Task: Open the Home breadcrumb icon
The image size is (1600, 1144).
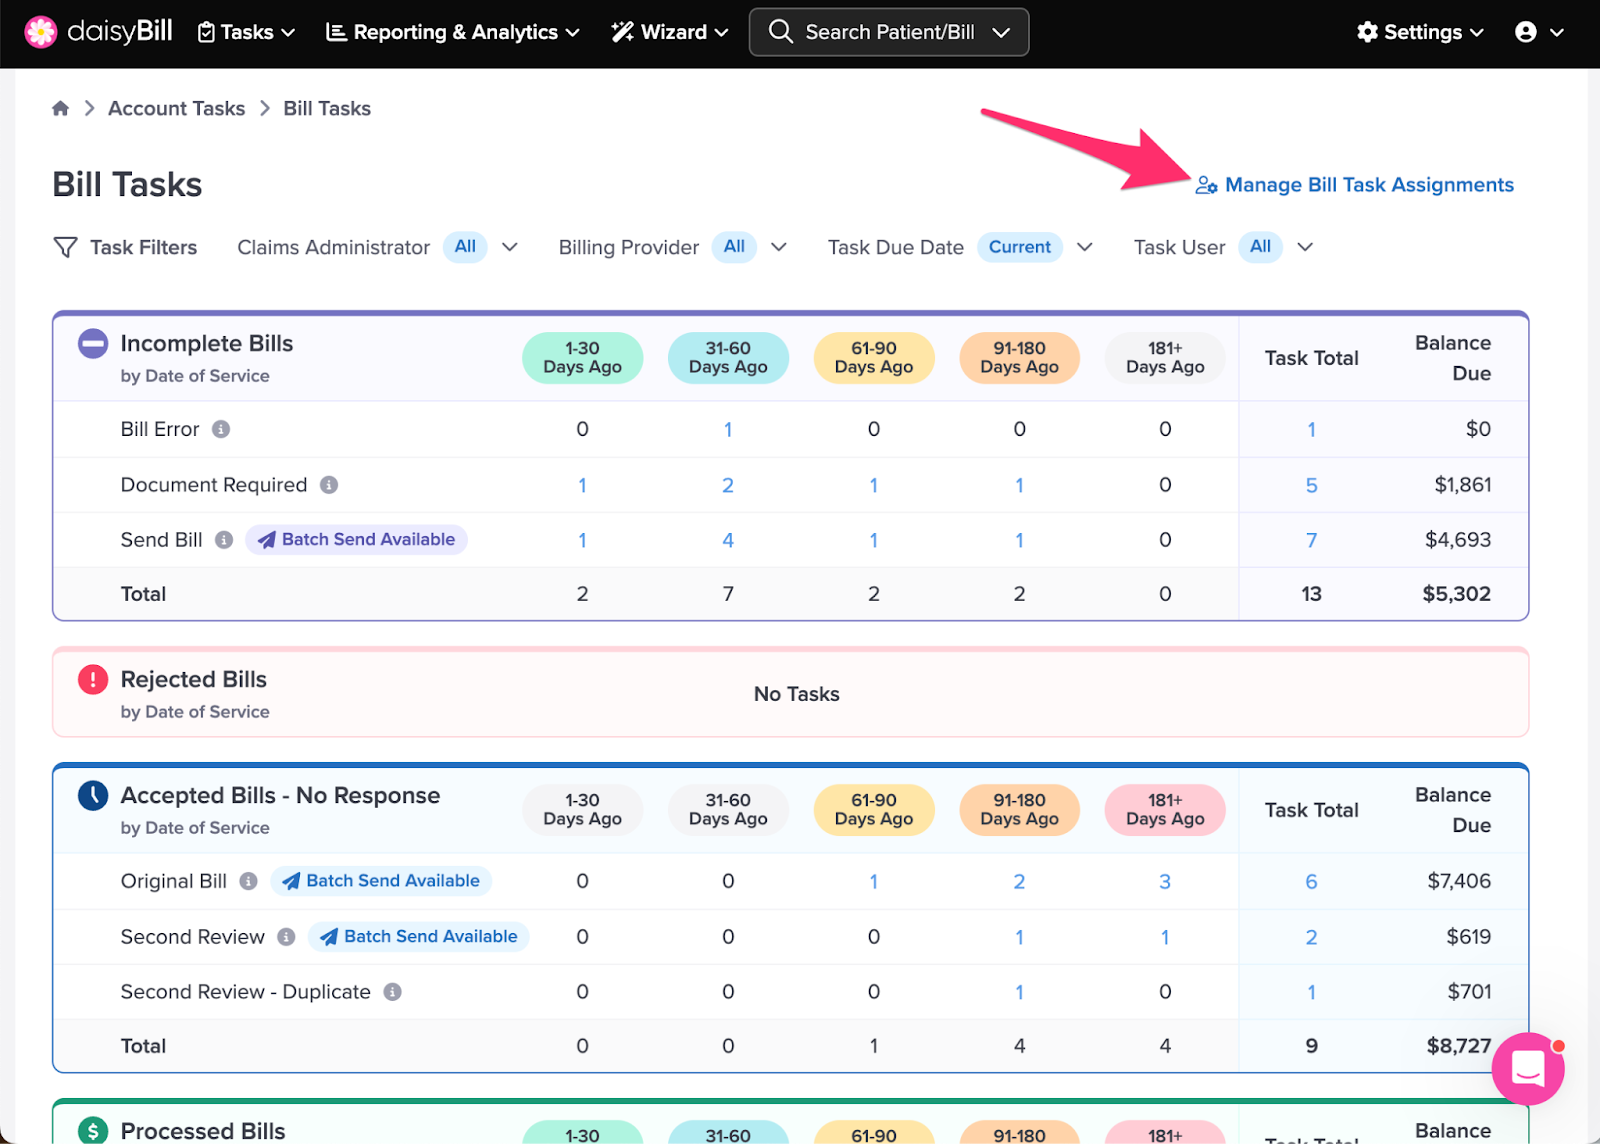Action: (x=61, y=108)
